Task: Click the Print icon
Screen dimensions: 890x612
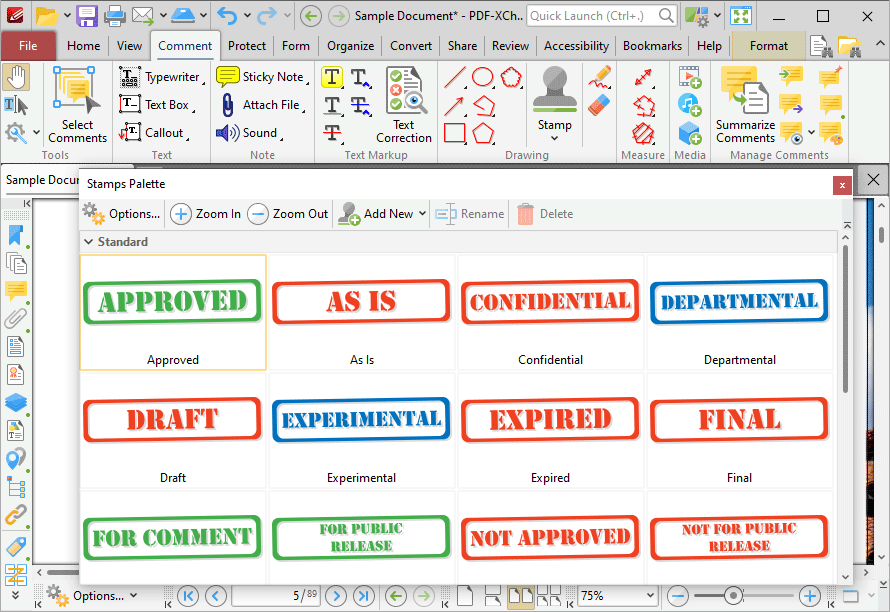Action: tap(114, 16)
